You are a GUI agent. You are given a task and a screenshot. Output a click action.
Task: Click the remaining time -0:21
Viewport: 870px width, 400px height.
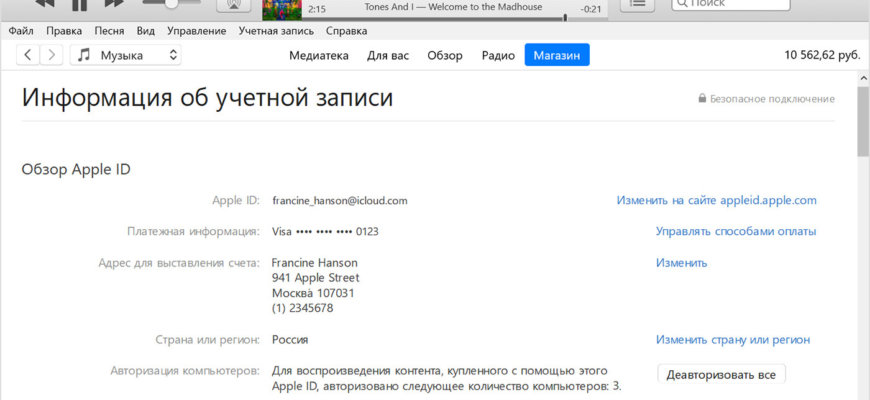point(589,9)
